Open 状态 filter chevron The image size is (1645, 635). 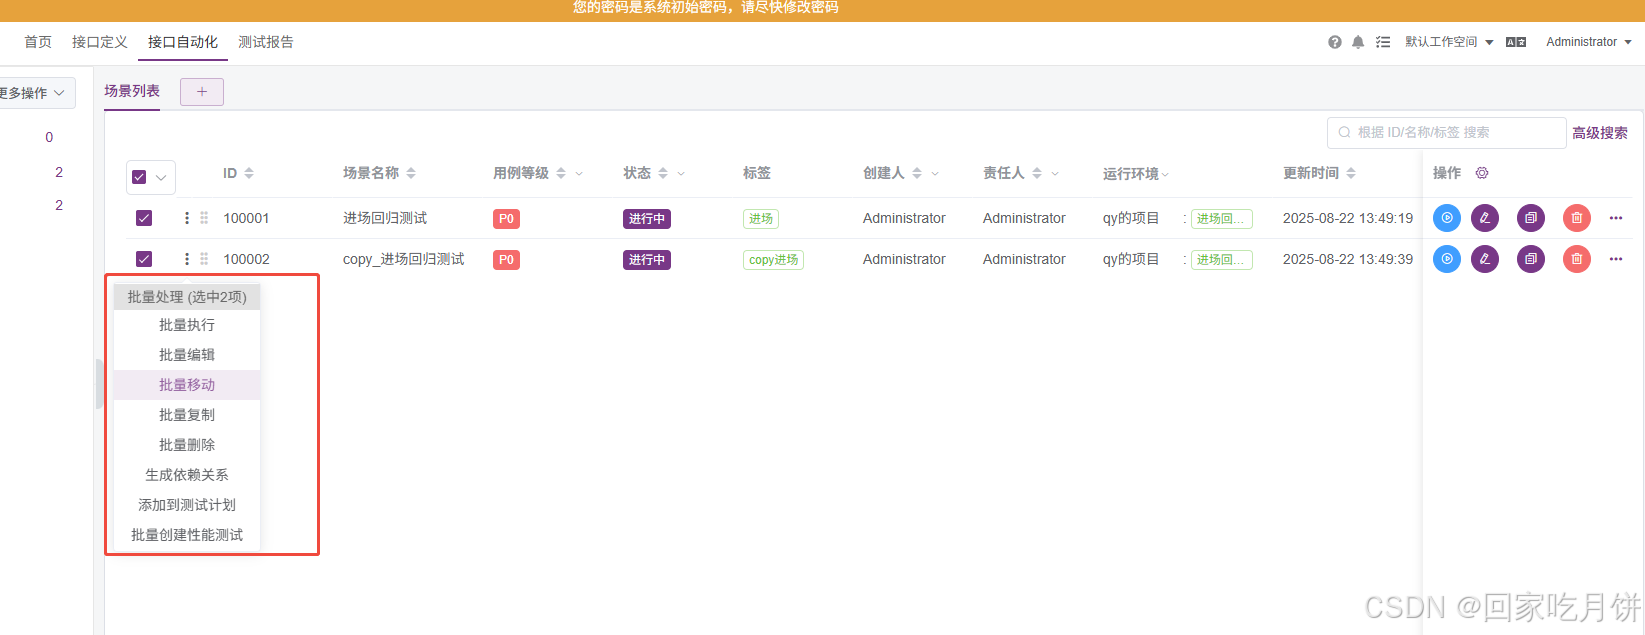pos(681,174)
